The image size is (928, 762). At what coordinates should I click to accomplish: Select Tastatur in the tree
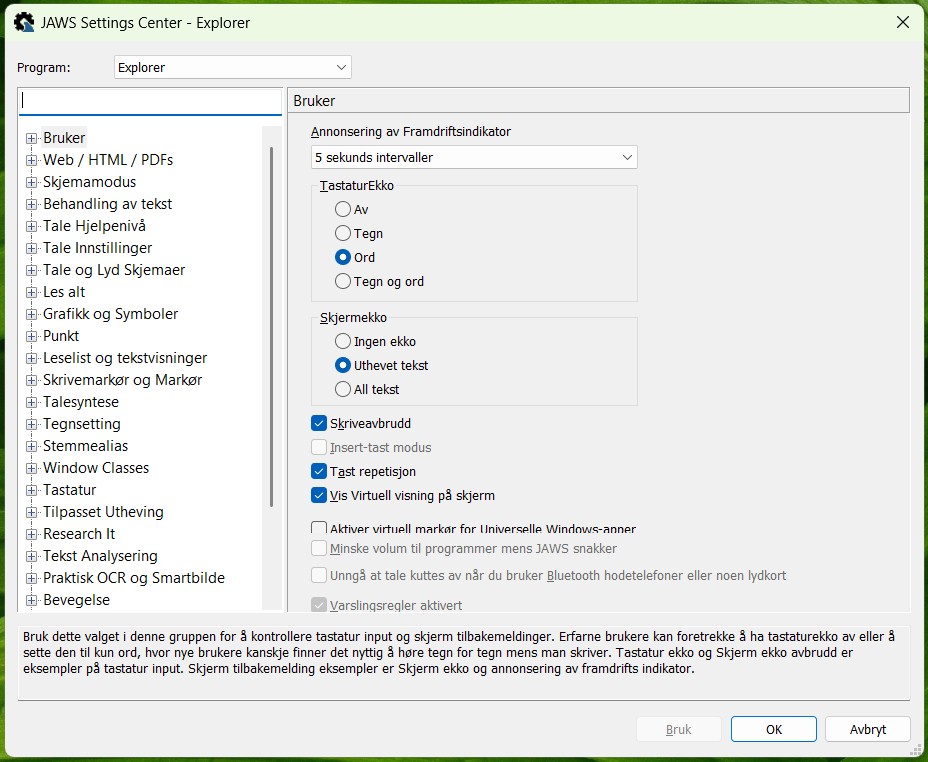point(69,490)
